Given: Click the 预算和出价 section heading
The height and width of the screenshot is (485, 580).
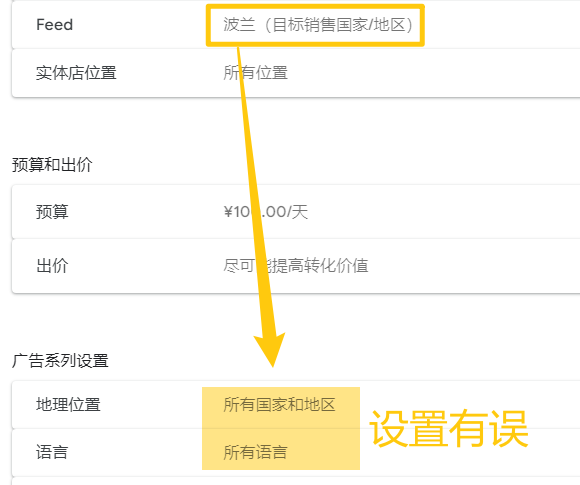Looking at the screenshot, I should pos(52,165).
